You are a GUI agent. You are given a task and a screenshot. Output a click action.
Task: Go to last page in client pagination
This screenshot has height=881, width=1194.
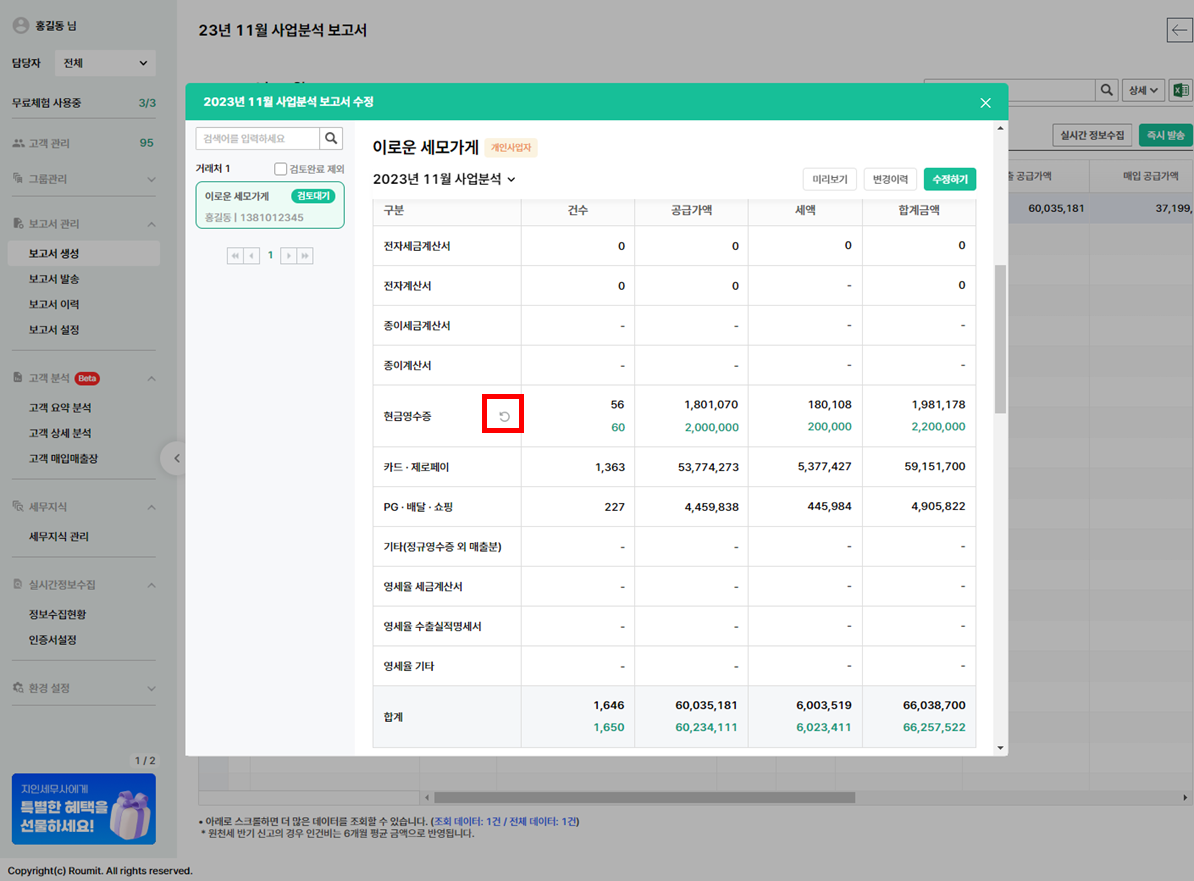pos(305,256)
